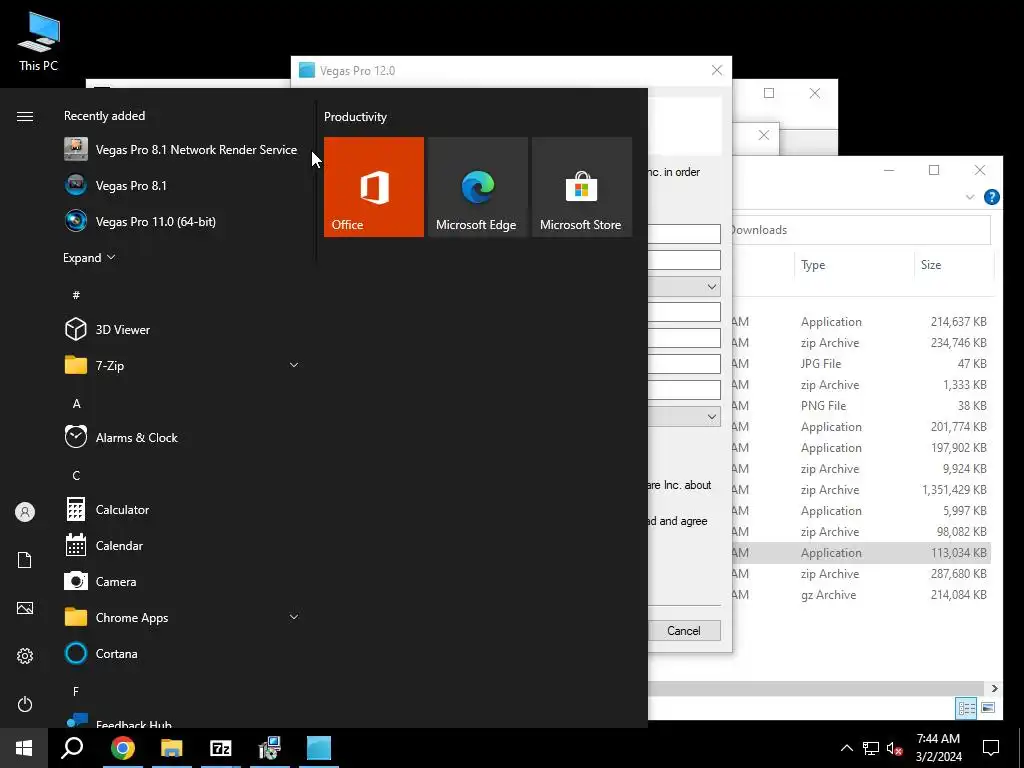Open the Office tile

point(374,187)
